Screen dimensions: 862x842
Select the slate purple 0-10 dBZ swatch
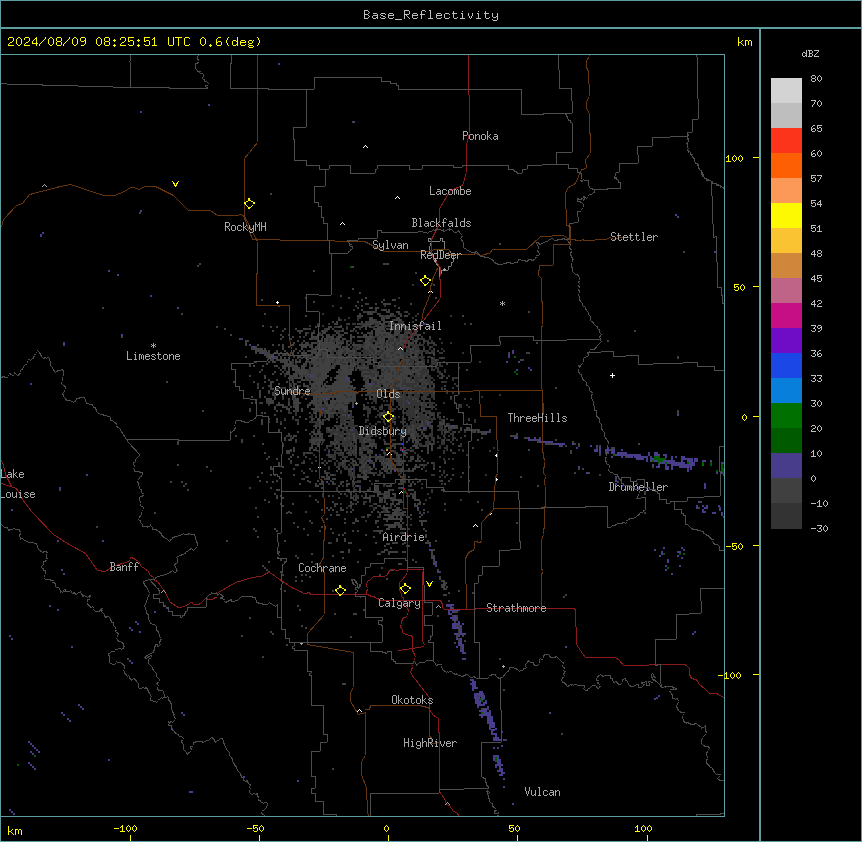[x=786, y=466]
